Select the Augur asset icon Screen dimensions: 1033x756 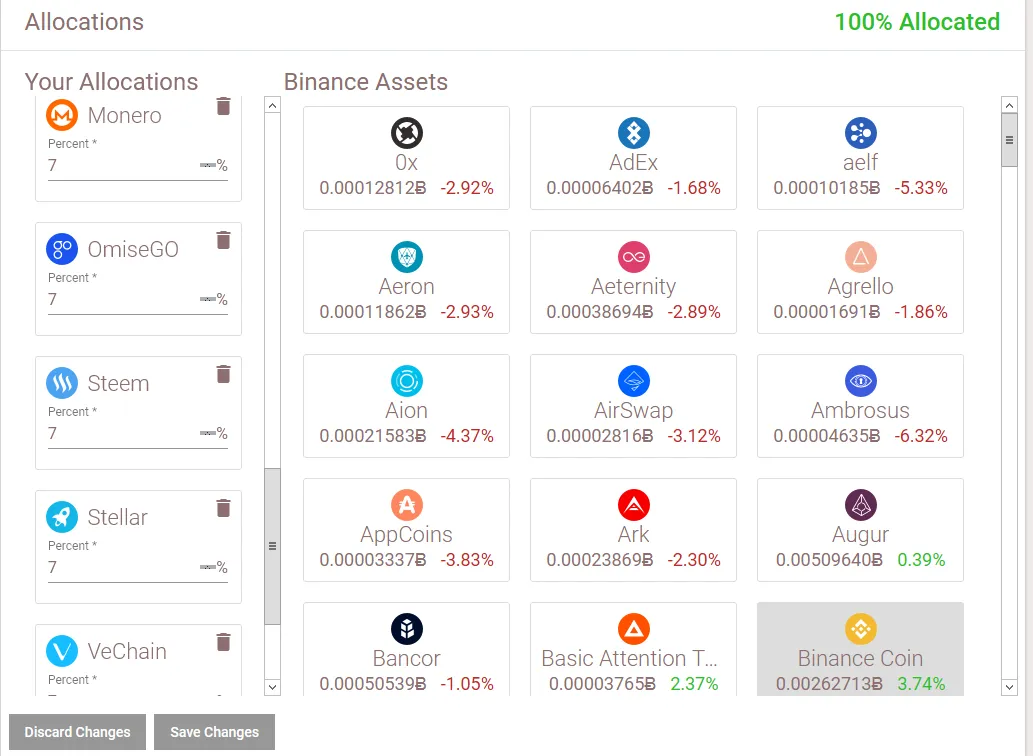pos(860,505)
